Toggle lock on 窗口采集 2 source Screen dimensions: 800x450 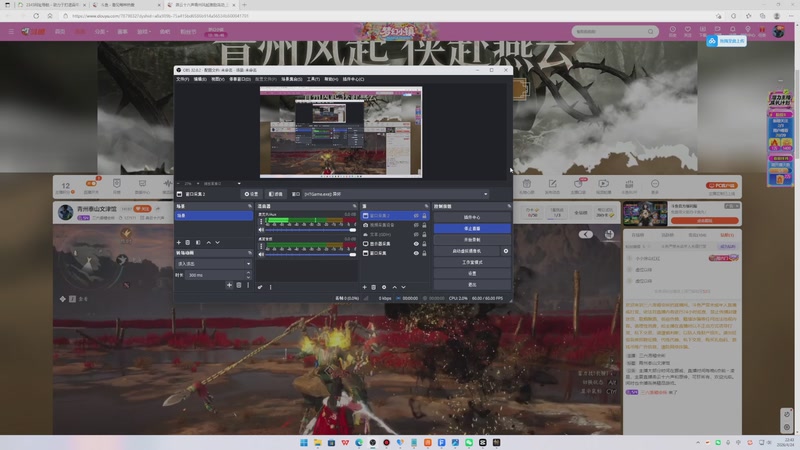point(424,216)
